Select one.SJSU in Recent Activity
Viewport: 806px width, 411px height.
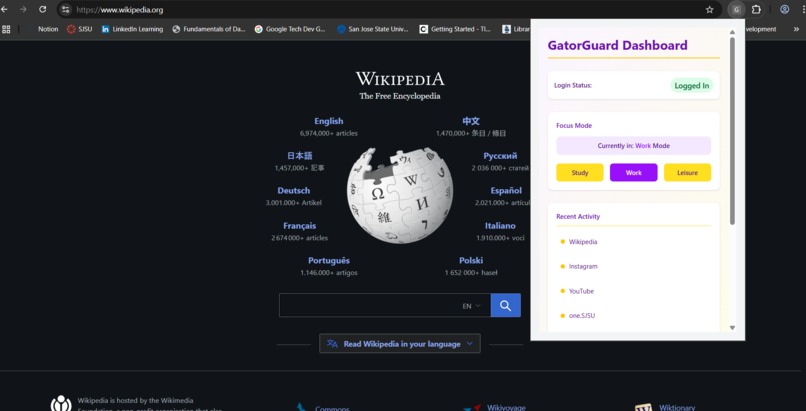(582, 315)
